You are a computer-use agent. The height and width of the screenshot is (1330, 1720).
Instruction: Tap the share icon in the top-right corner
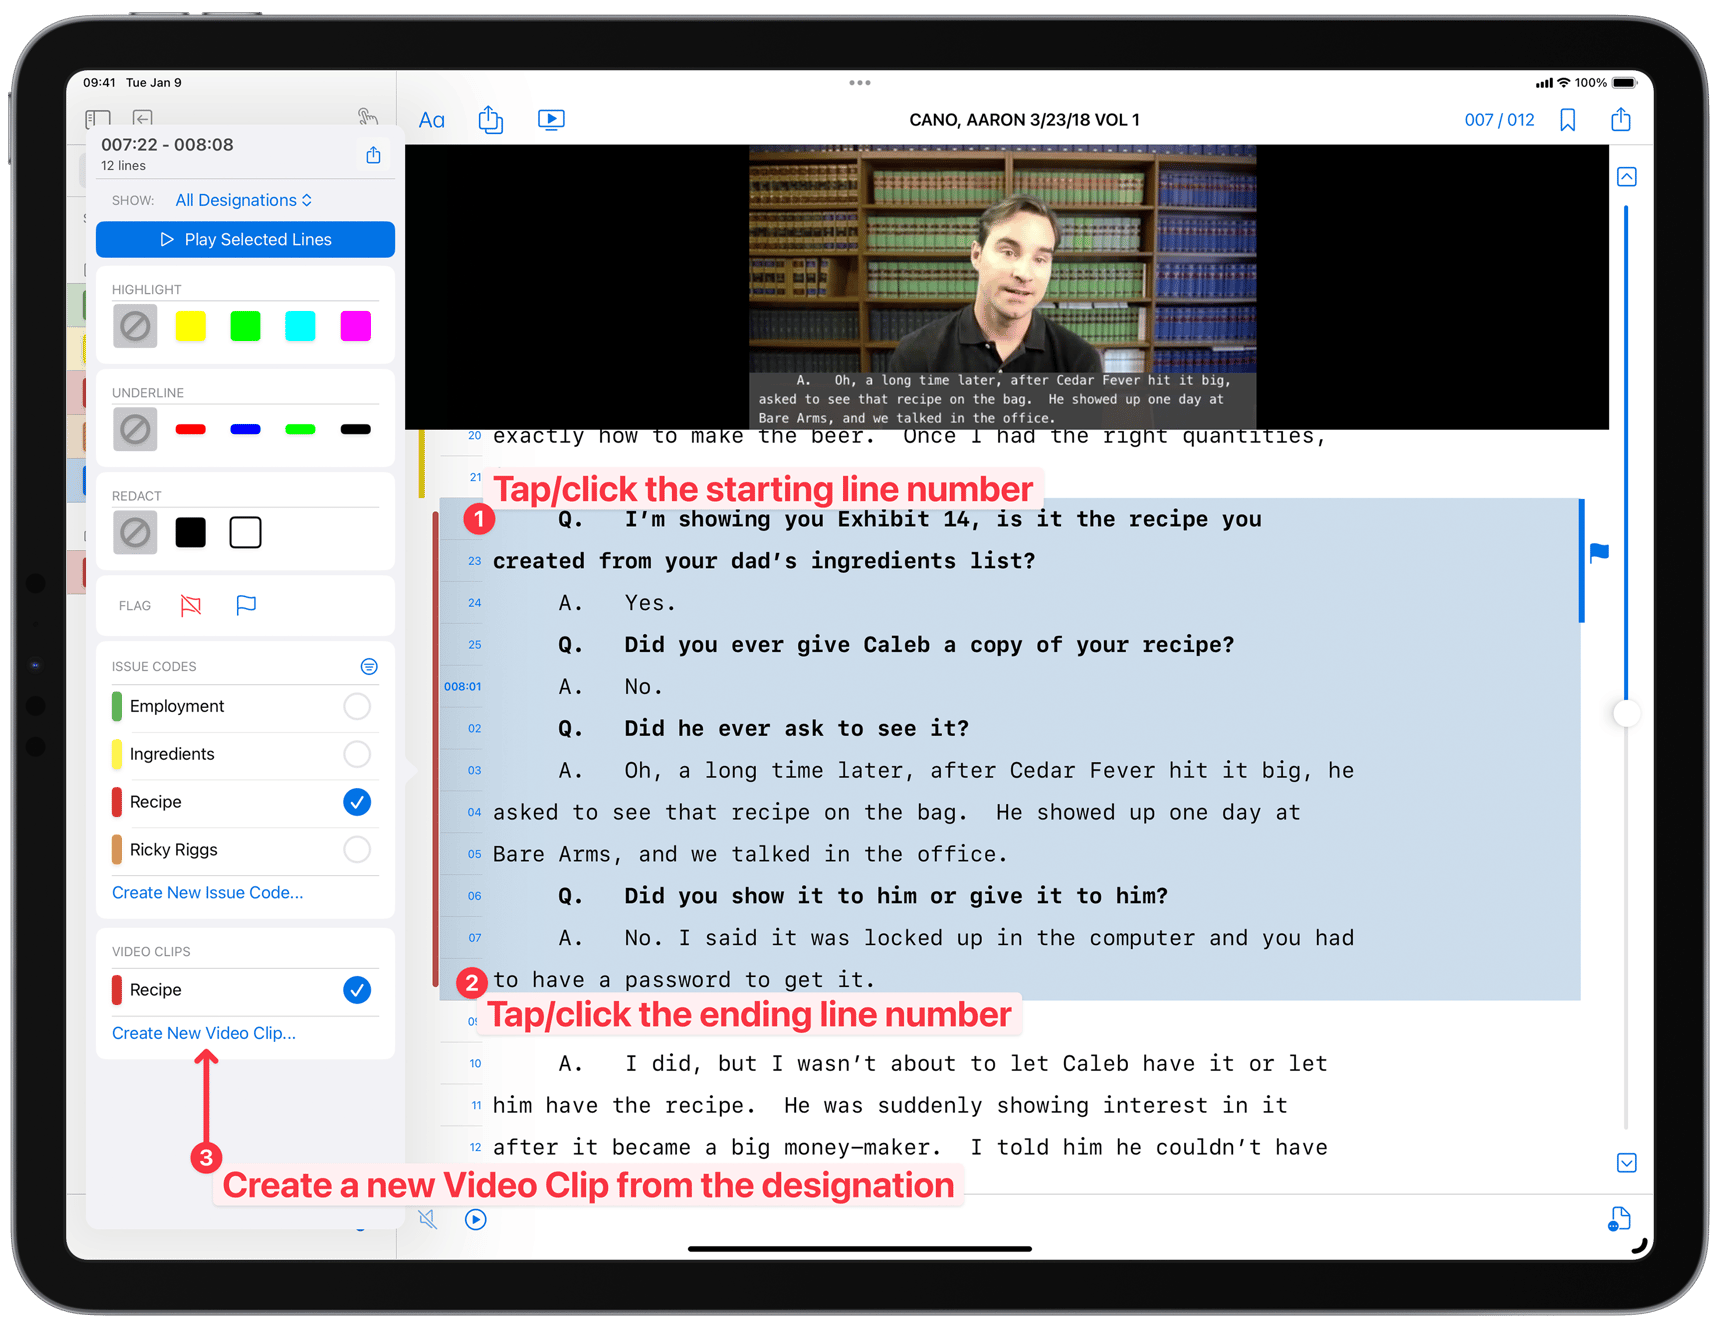pyautogui.click(x=1621, y=119)
